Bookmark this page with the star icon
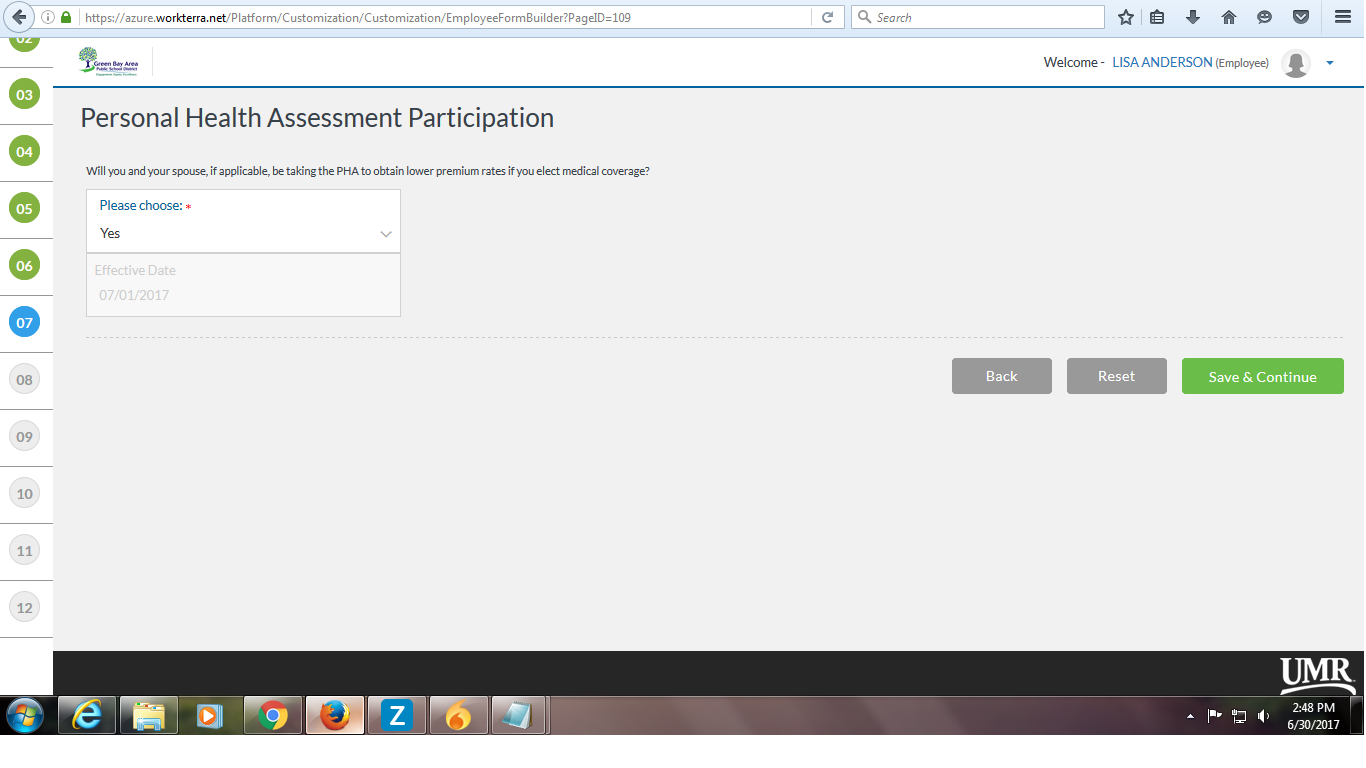 [1126, 17]
